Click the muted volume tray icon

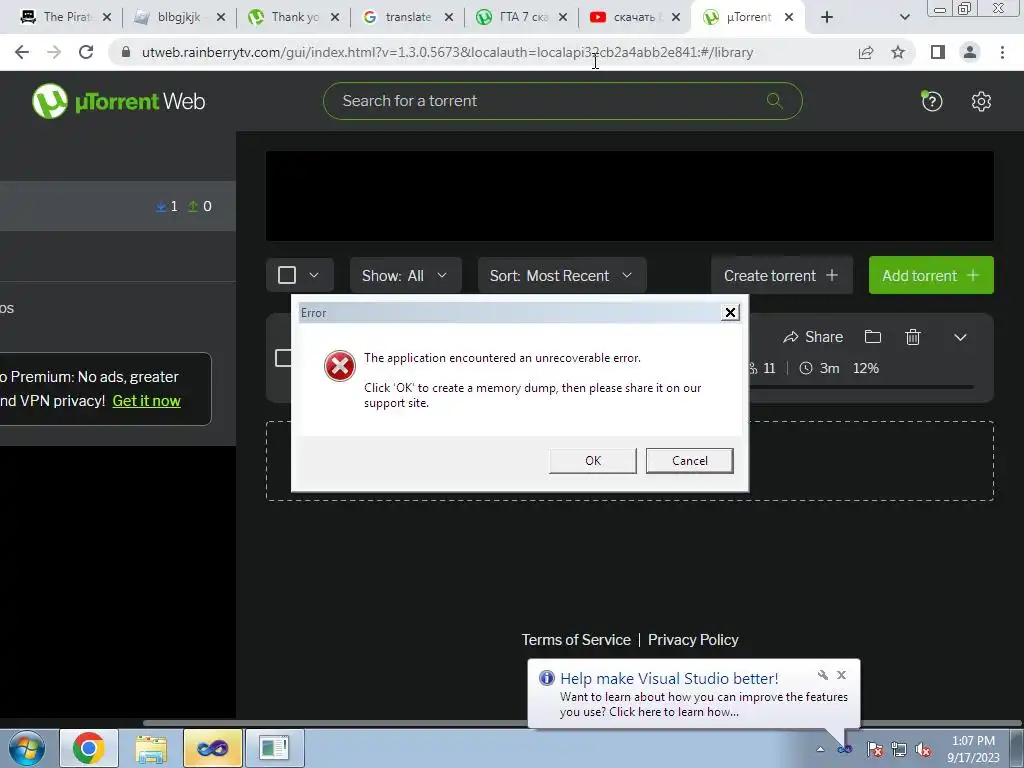pos(923,749)
